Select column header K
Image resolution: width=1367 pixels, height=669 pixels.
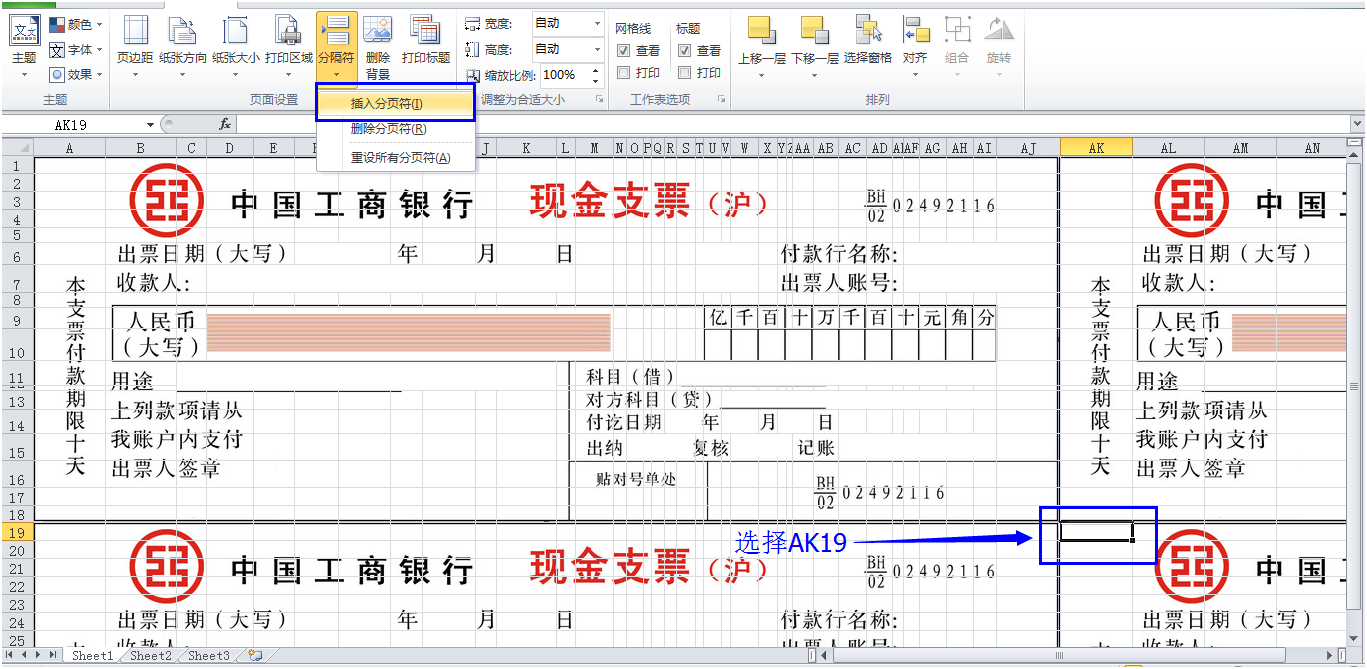pyautogui.click(x=526, y=148)
